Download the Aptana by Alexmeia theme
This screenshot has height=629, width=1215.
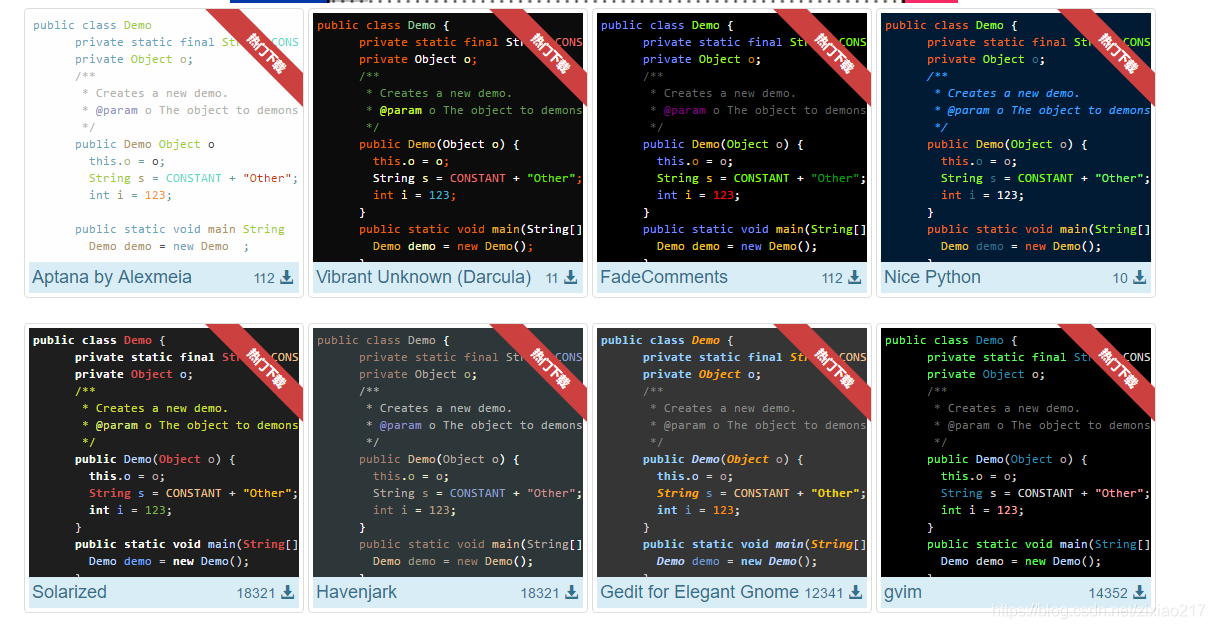287,277
